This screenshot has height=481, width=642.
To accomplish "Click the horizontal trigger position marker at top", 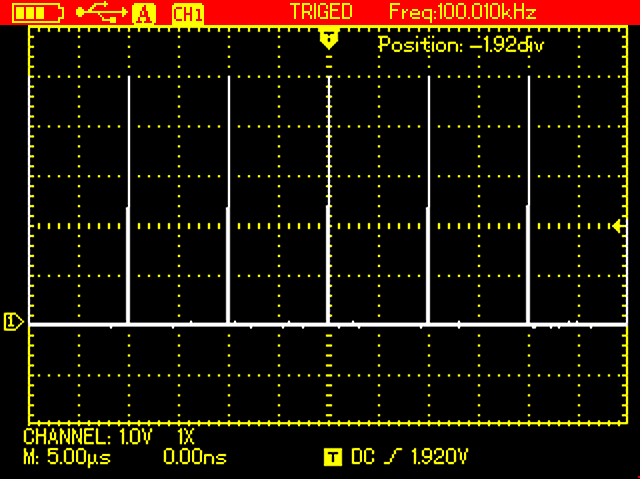I will pos(329,39).
